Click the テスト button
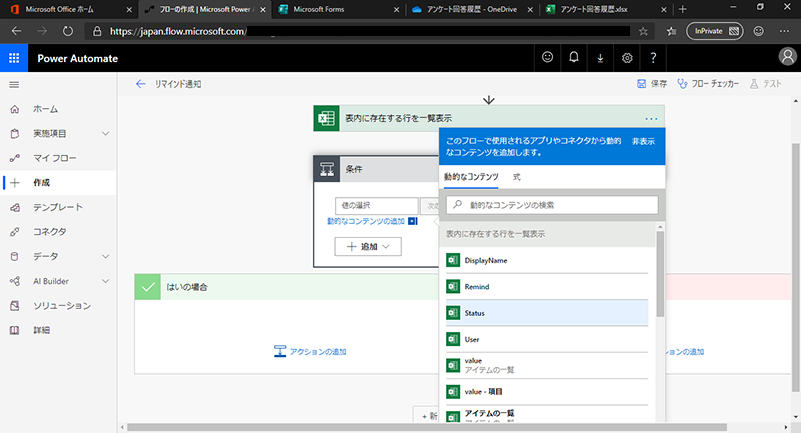The width and height of the screenshot is (801, 433). point(765,84)
